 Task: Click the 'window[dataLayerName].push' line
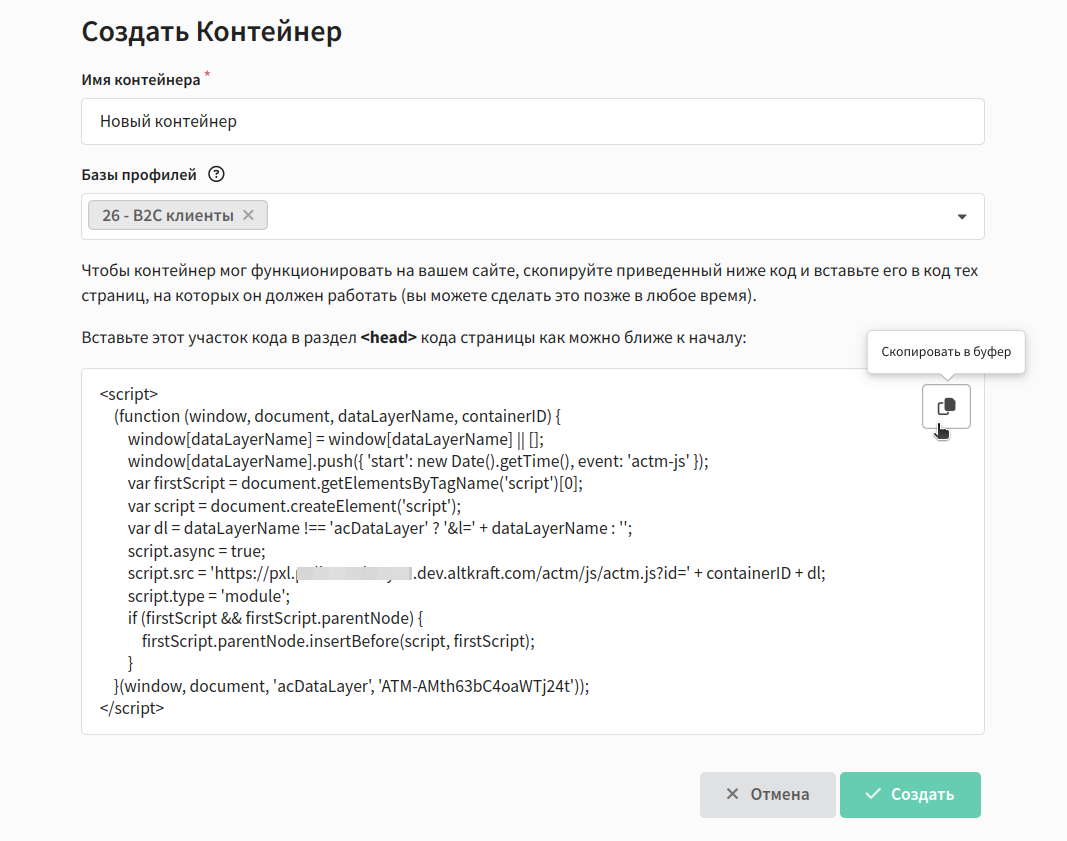418,461
